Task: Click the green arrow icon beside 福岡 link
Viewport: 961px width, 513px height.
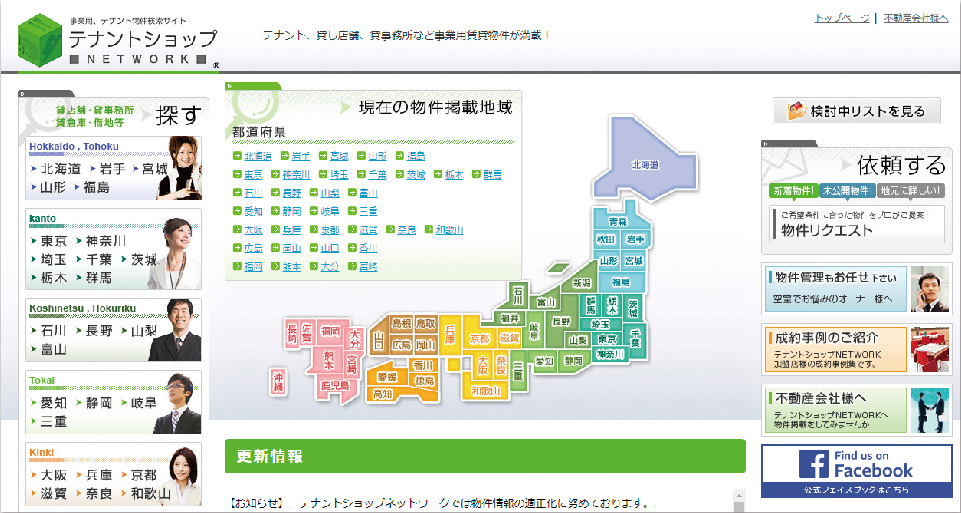Action: click(237, 267)
